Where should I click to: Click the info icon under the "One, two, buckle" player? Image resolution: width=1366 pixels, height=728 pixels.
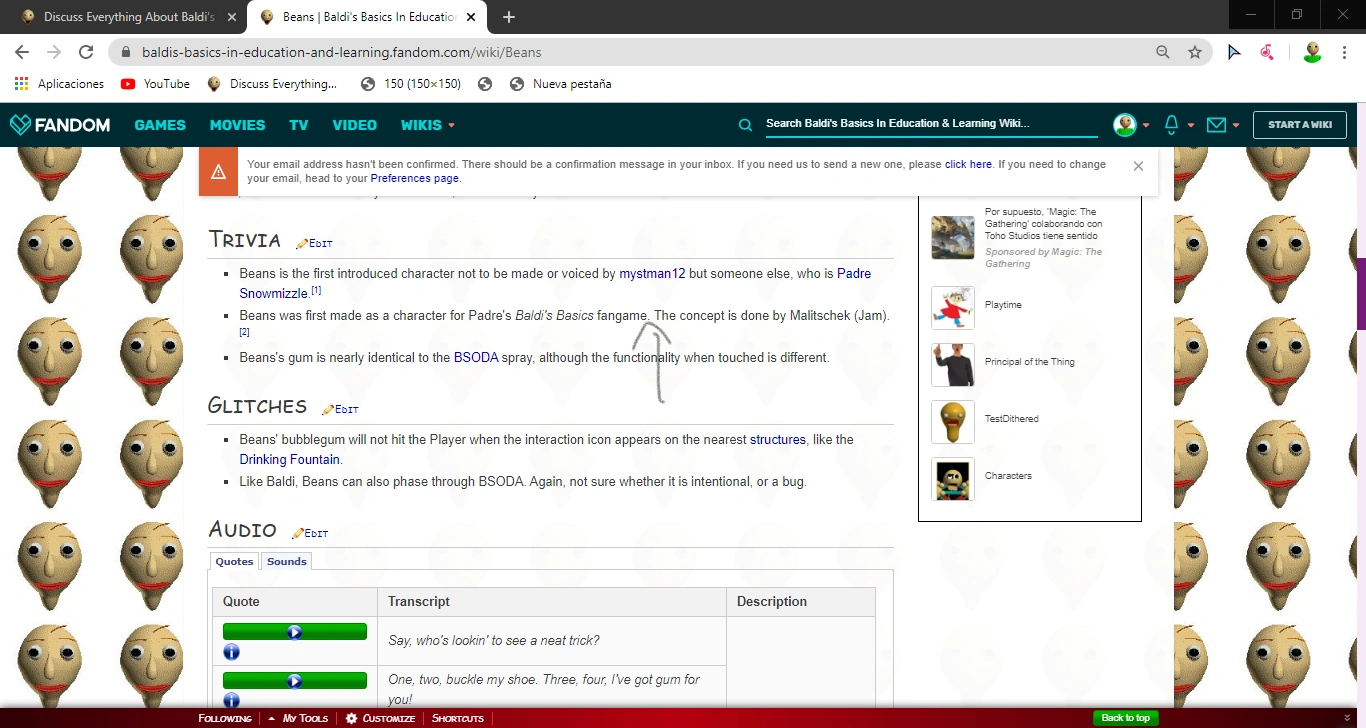coord(231,700)
